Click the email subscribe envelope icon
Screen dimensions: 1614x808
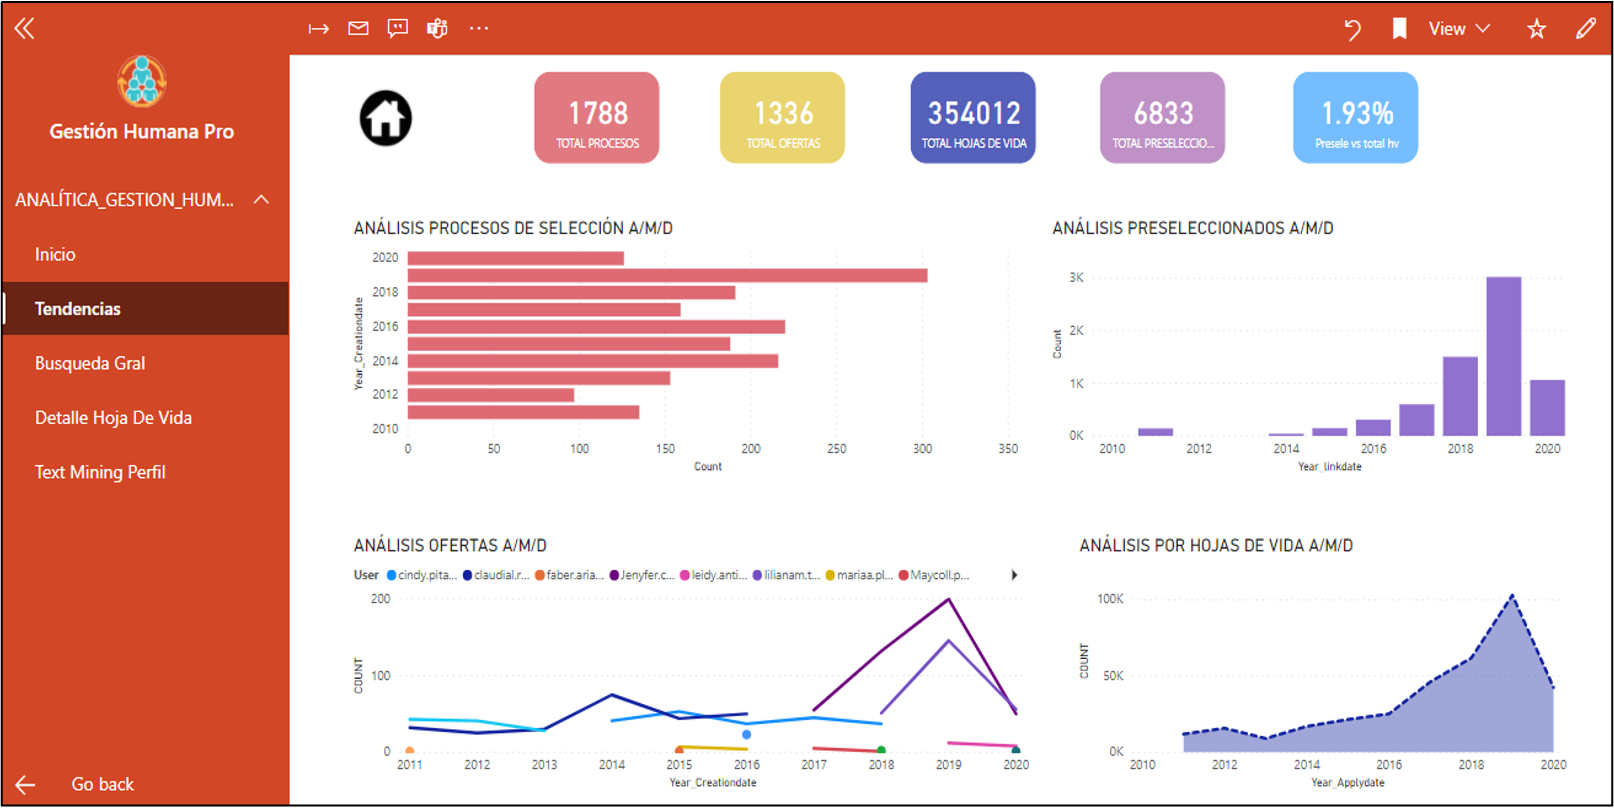pos(358,28)
